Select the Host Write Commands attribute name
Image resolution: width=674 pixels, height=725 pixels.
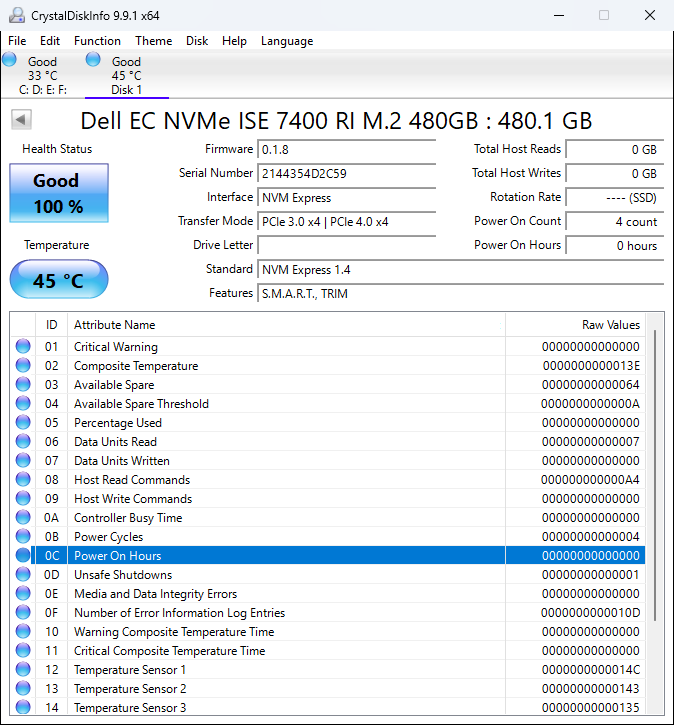(x=133, y=499)
